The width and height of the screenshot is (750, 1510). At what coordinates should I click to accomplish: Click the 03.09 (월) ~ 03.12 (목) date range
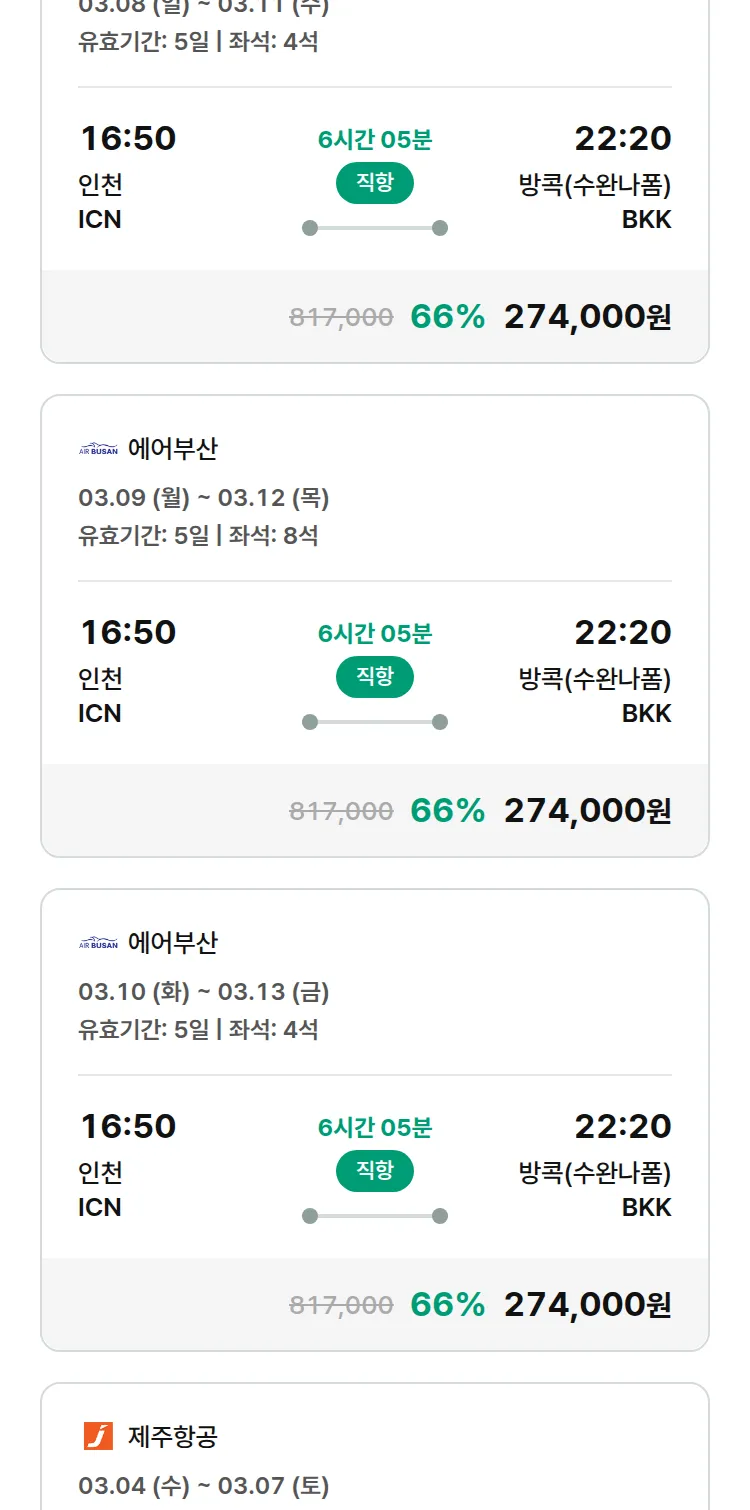point(204,498)
